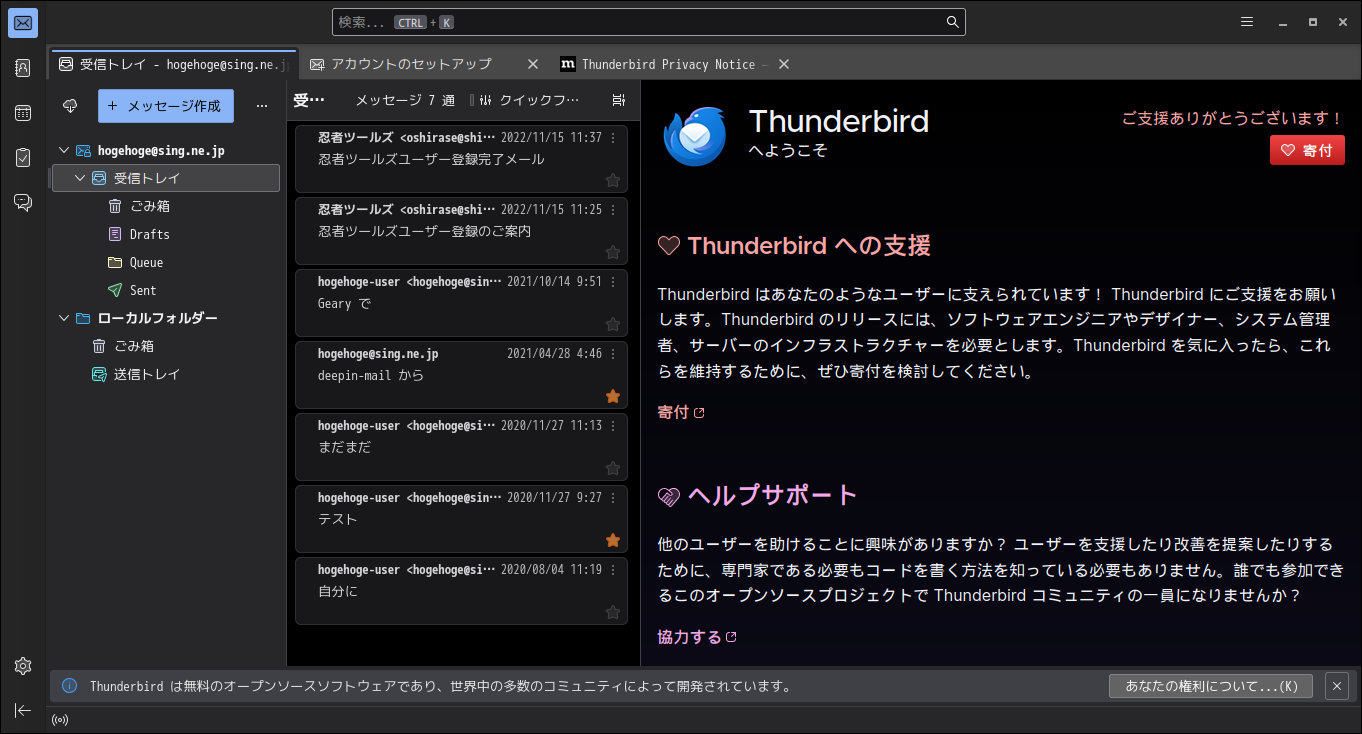The image size is (1362, 734).
Task: Open the Tasks icon in the sidebar
Action: pos(22,158)
